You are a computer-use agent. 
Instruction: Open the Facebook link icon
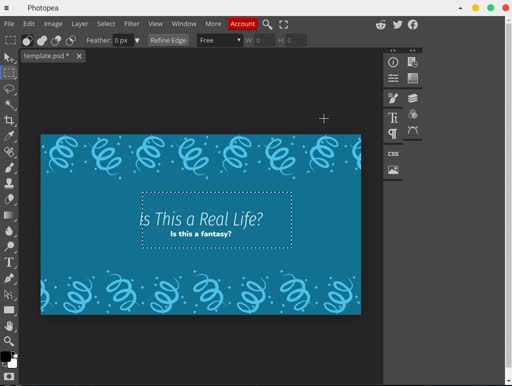(x=413, y=25)
